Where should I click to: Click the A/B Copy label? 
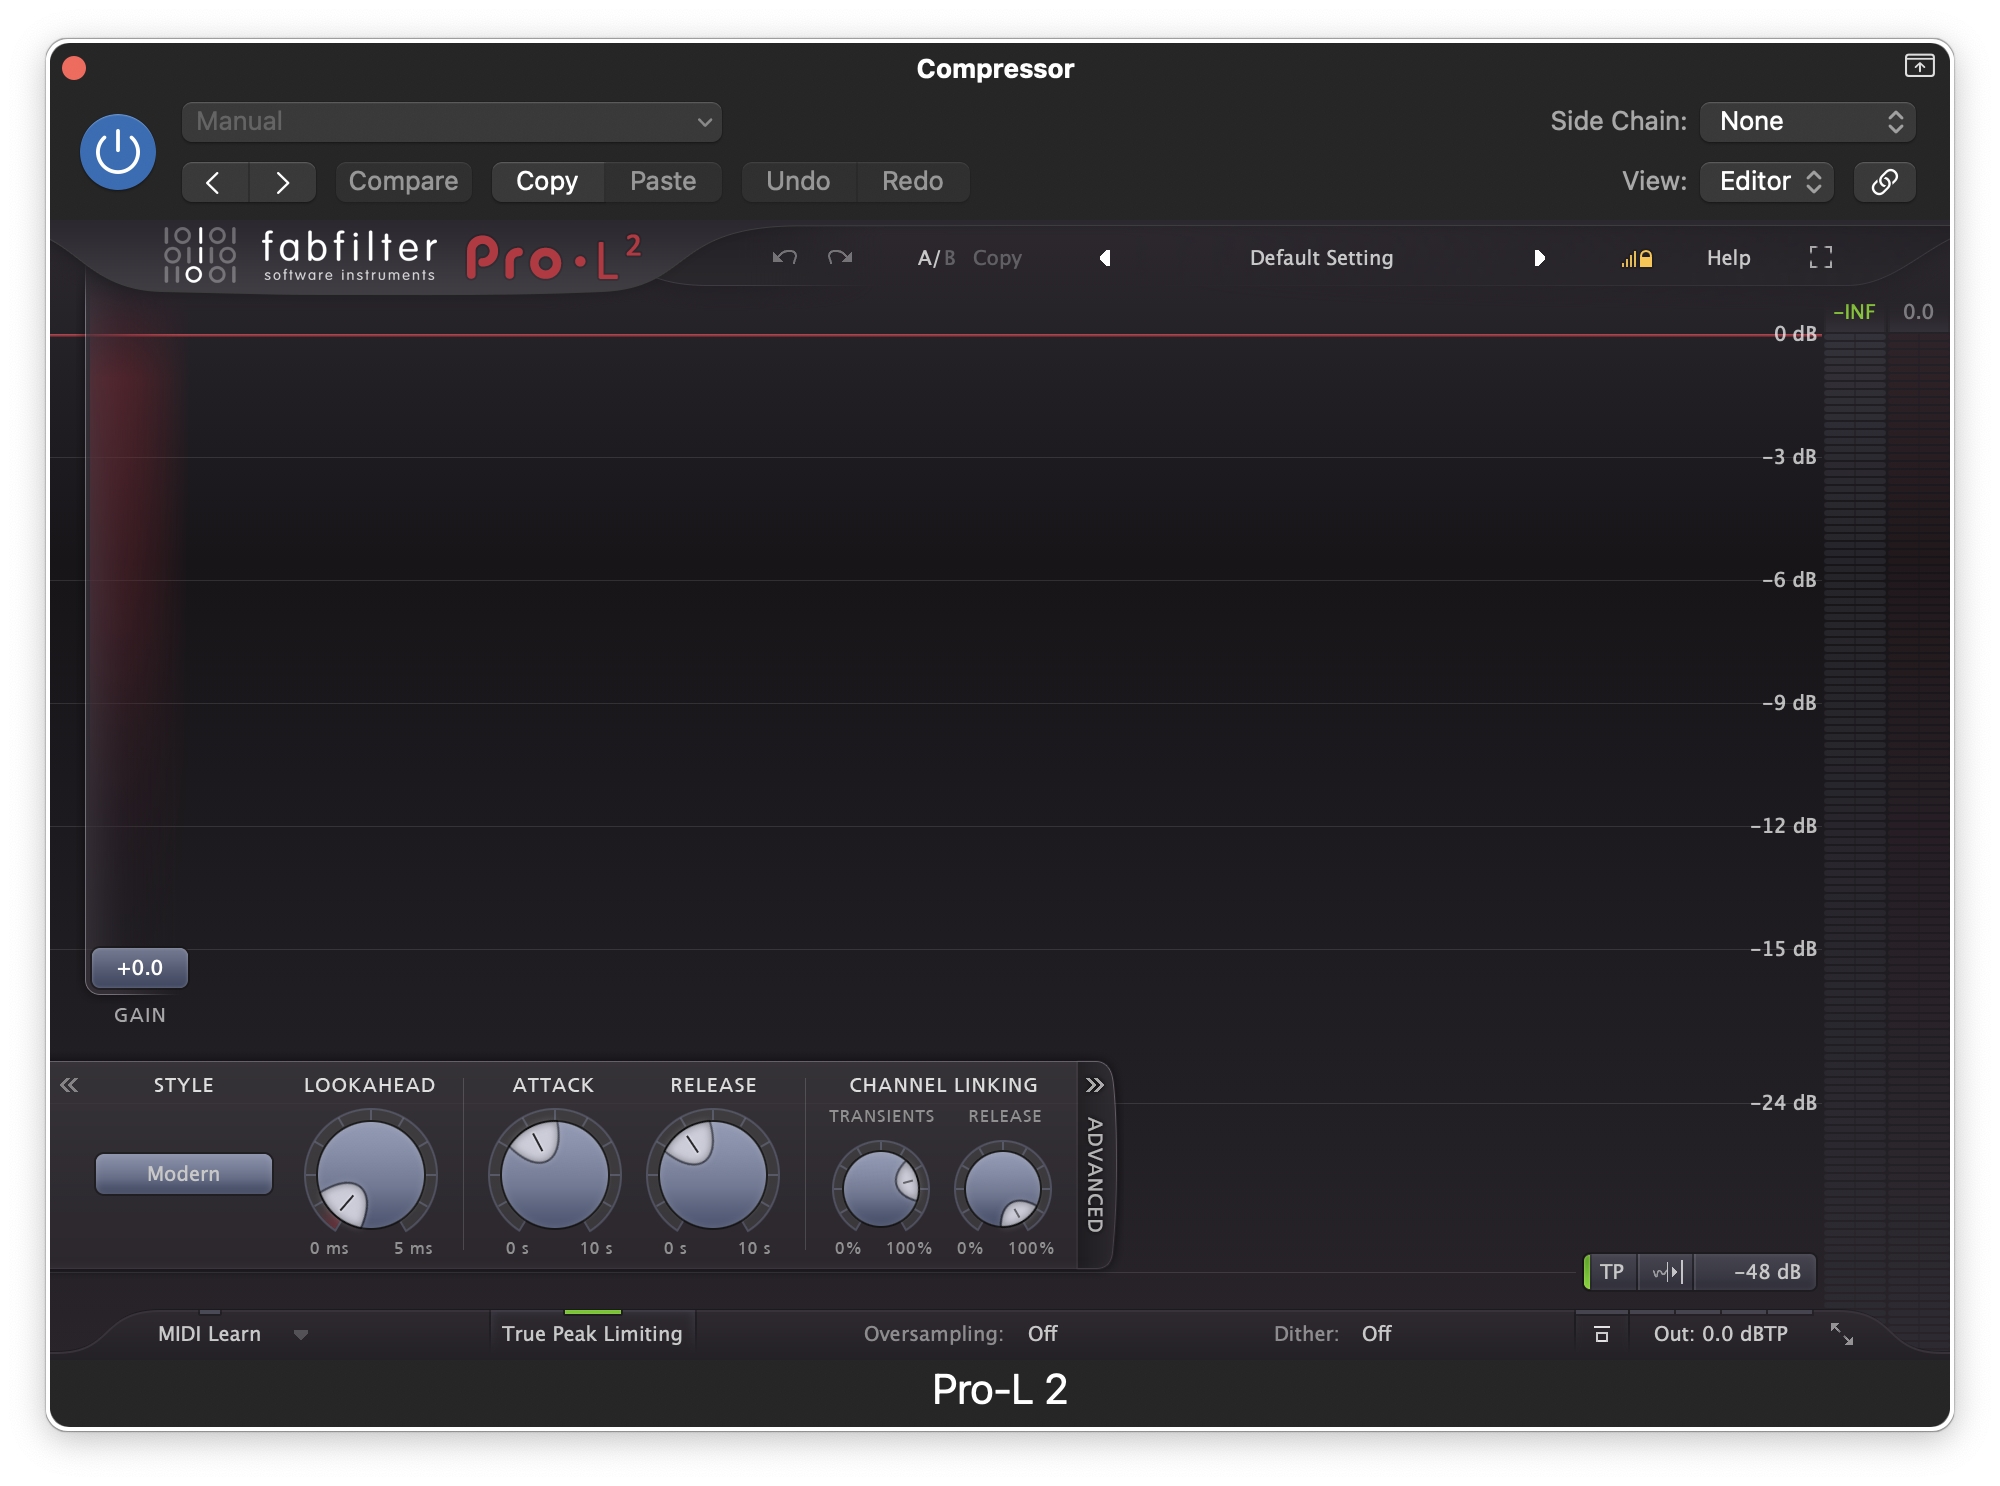pyautogui.click(x=997, y=258)
